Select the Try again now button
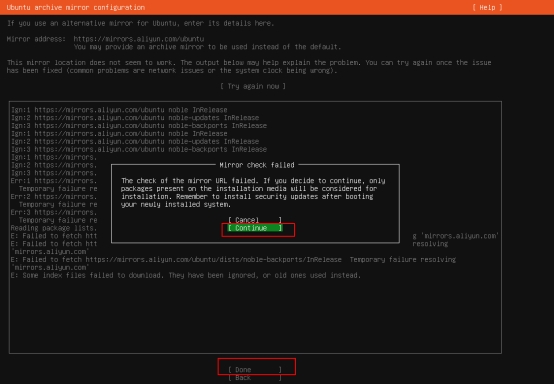Image resolution: width=554 pixels, height=384 pixels. pos(253,86)
